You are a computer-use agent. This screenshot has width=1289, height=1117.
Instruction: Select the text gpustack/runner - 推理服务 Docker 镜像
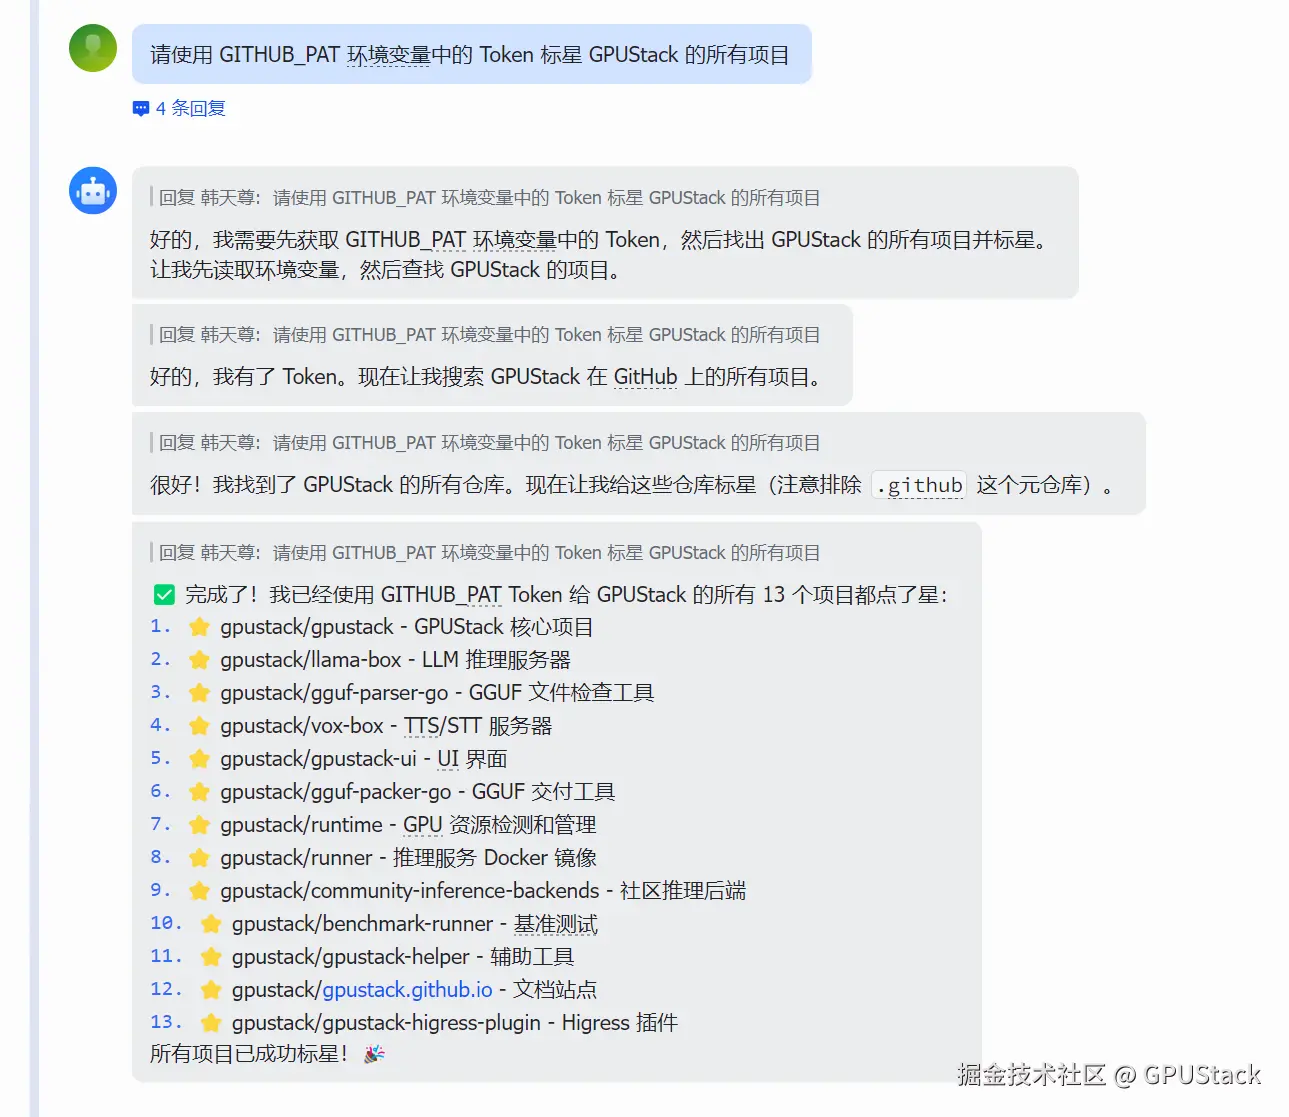click(x=408, y=858)
